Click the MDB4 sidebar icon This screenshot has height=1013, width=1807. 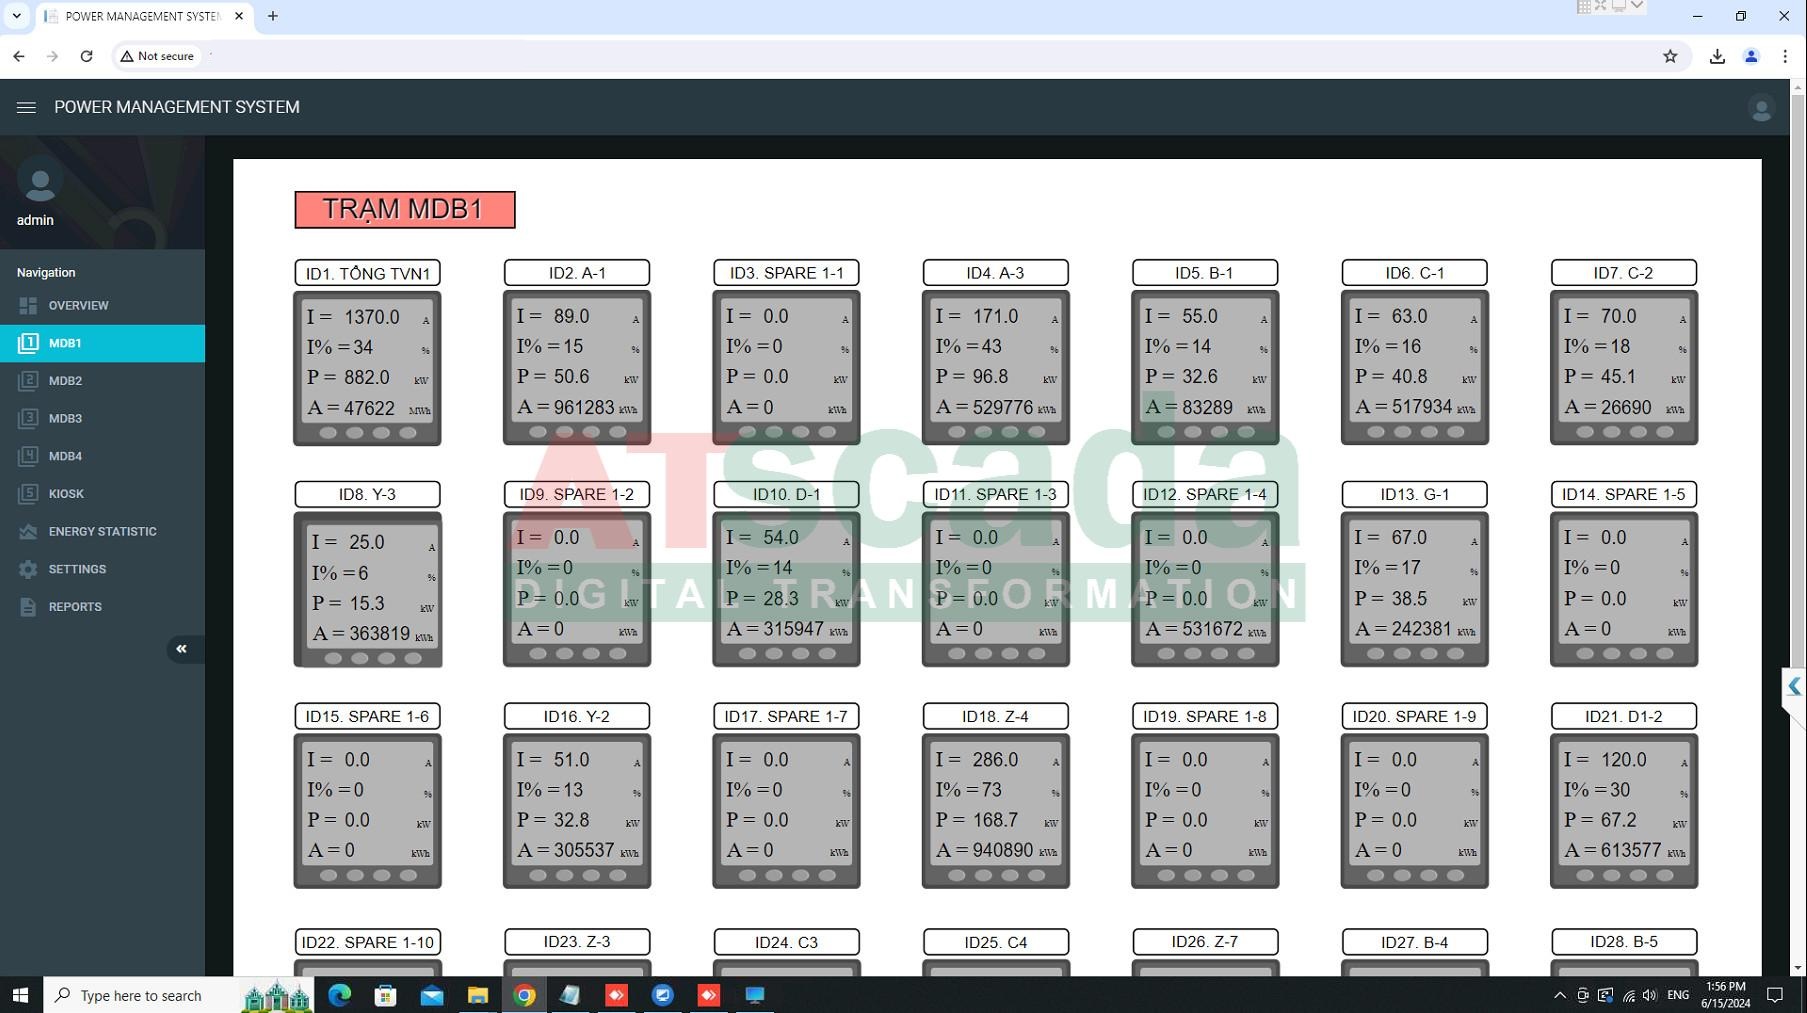[28, 456]
